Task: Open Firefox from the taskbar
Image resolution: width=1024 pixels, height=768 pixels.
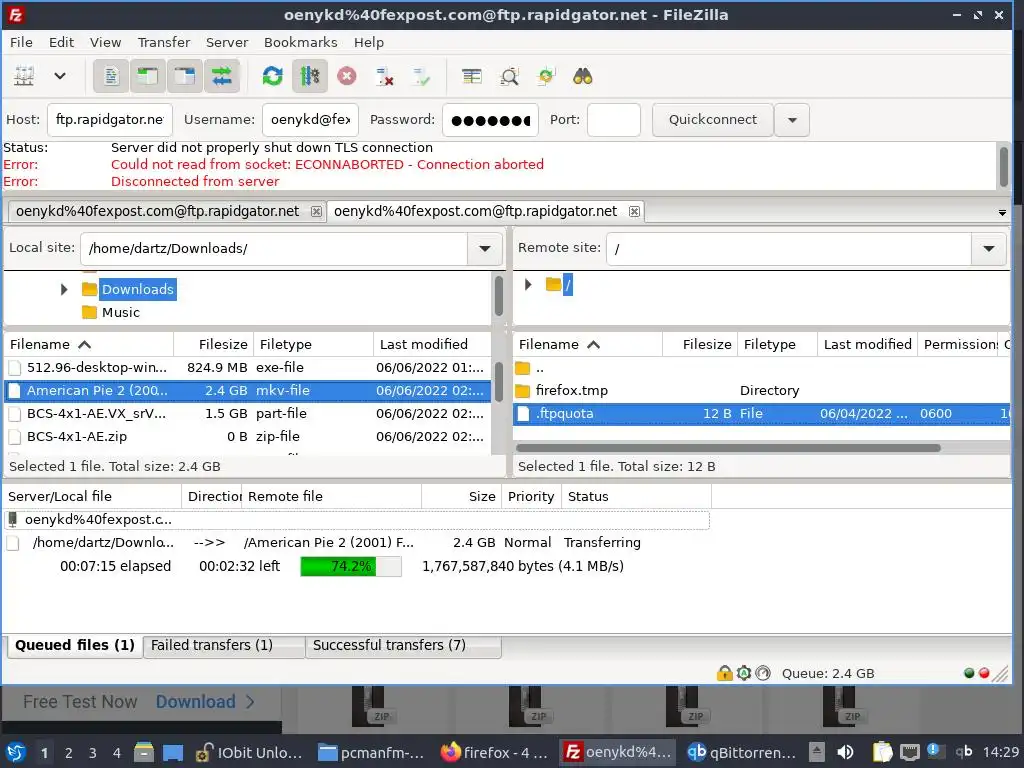Action: (495, 752)
